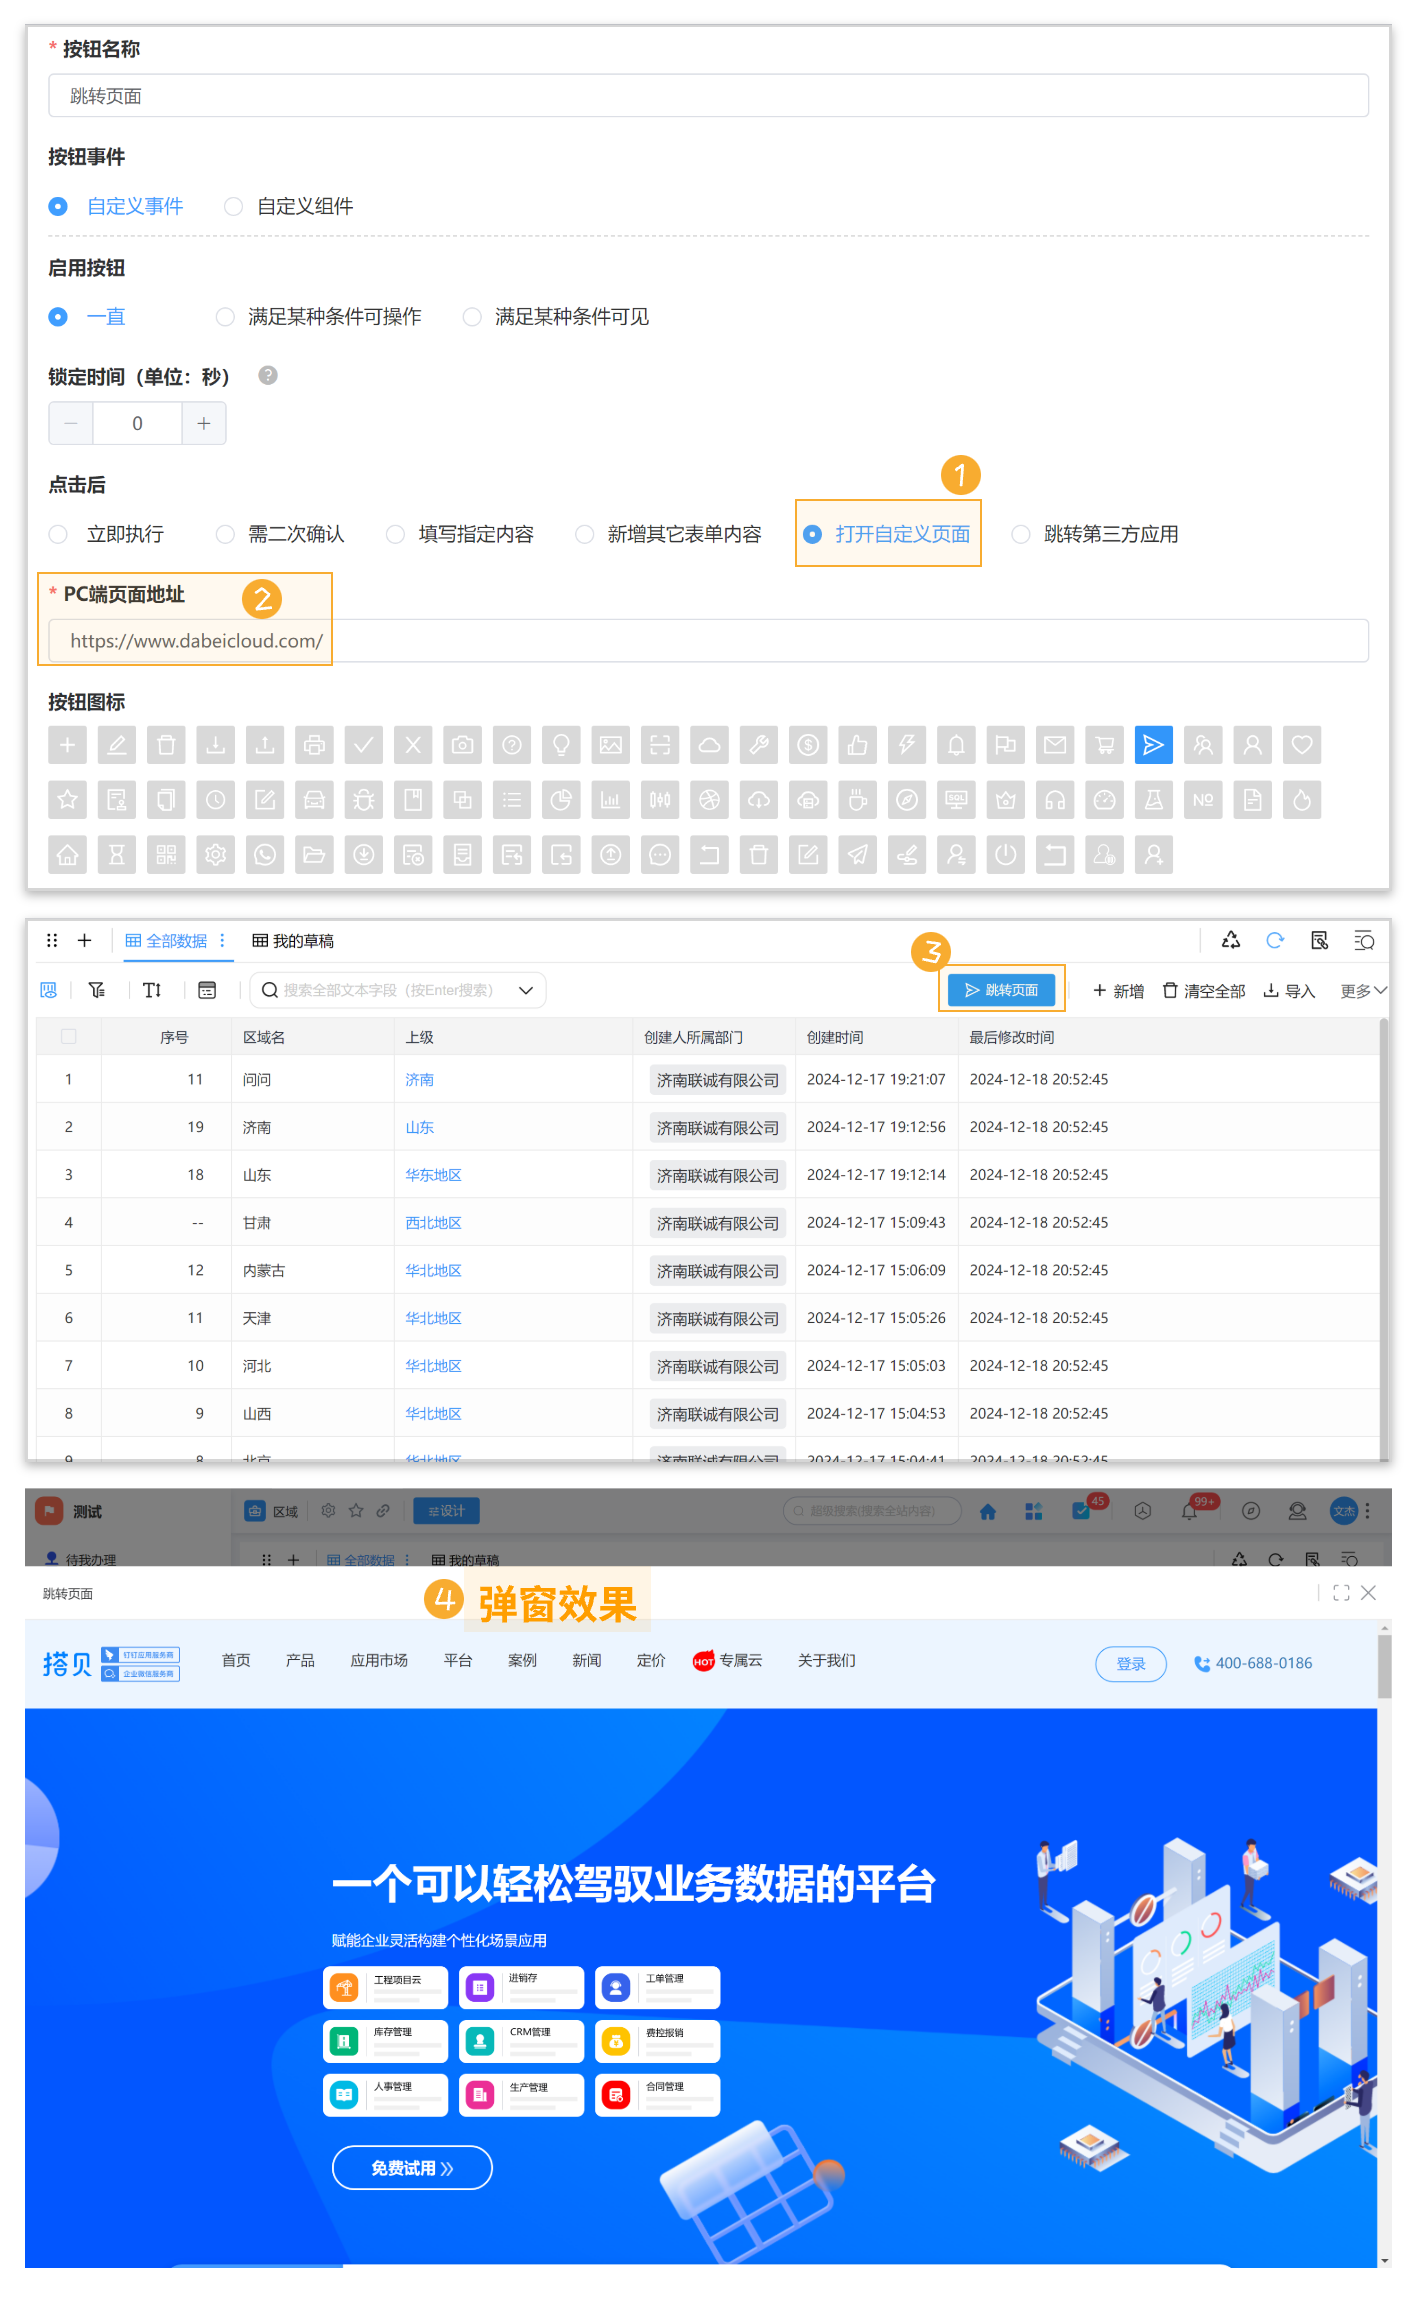This screenshot has height=2297, width=1413.
Task: Open 产品 in the website menu
Action: (x=300, y=1660)
